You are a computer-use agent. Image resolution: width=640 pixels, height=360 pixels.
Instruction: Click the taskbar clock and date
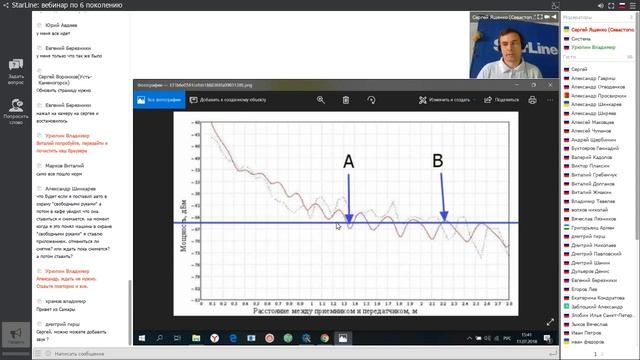tap(527, 338)
